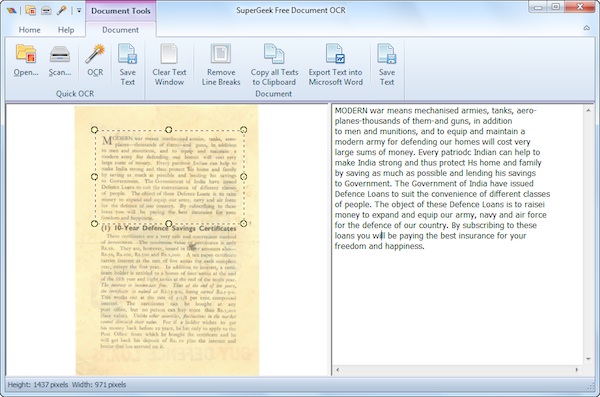Image resolution: width=600 pixels, height=397 pixels.
Task: Click the application logo in the title bar
Action: (x=11, y=10)
